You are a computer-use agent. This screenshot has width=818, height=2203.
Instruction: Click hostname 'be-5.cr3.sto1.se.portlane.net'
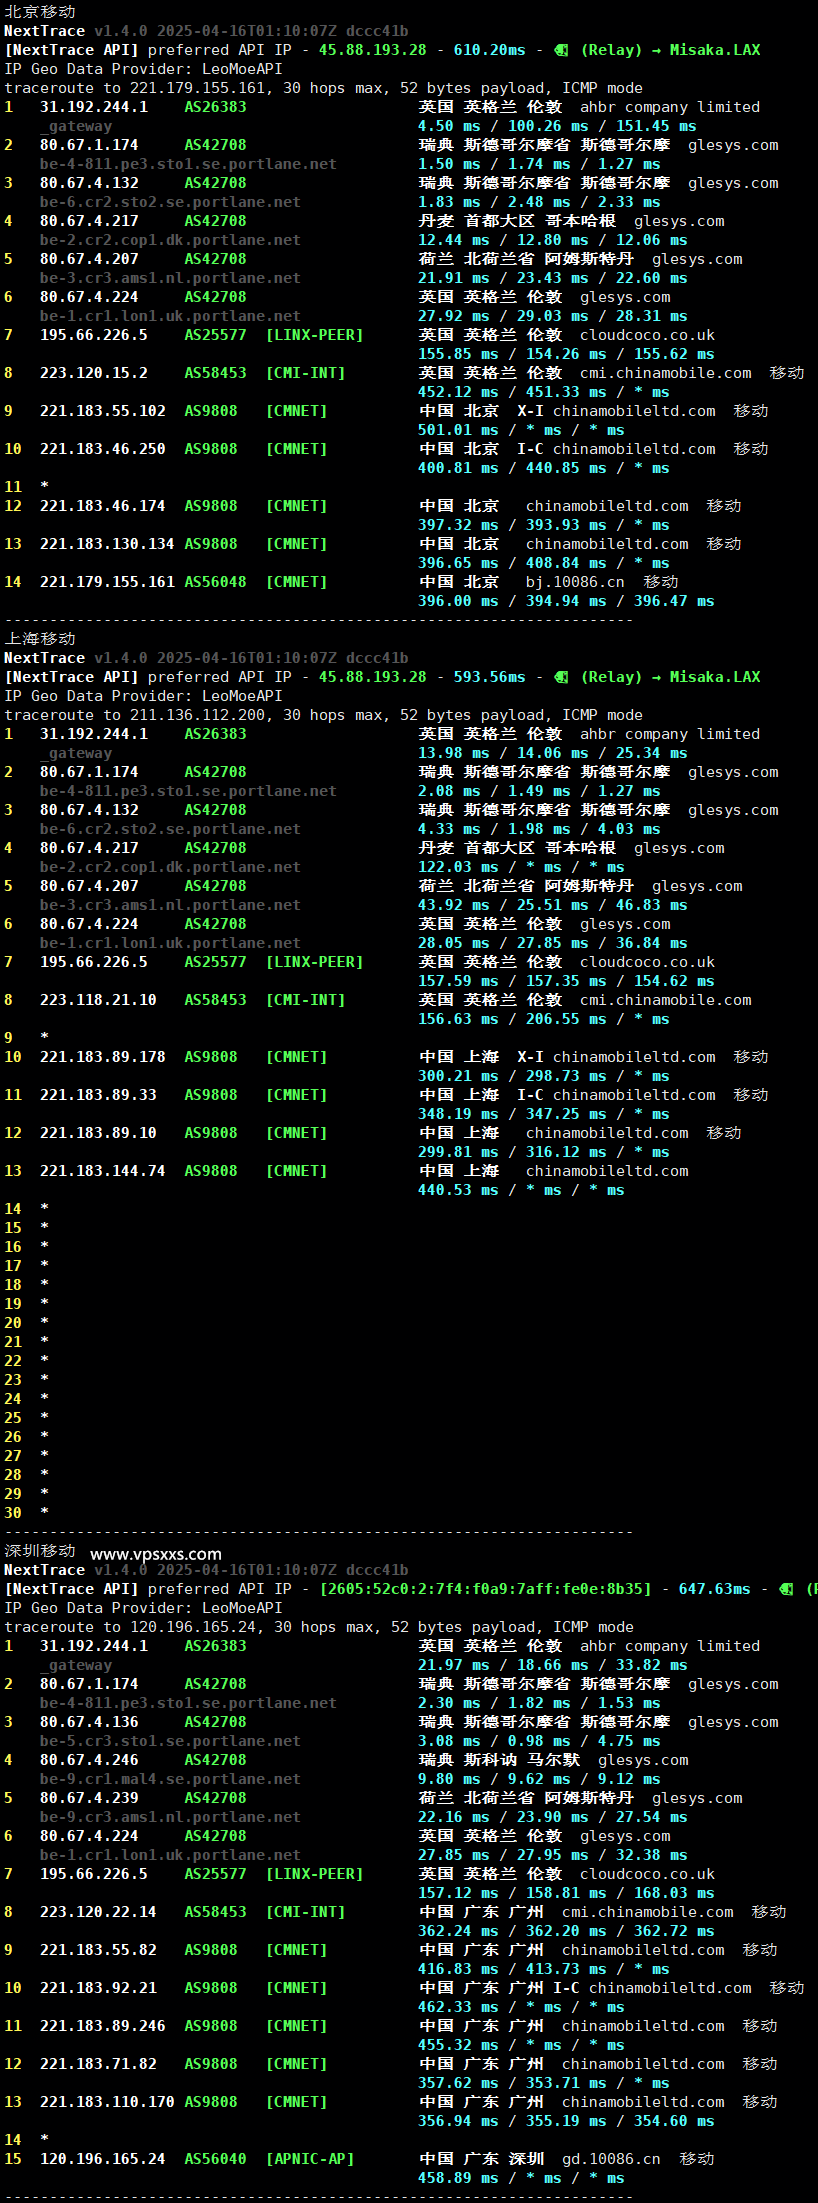[170, 1741]
